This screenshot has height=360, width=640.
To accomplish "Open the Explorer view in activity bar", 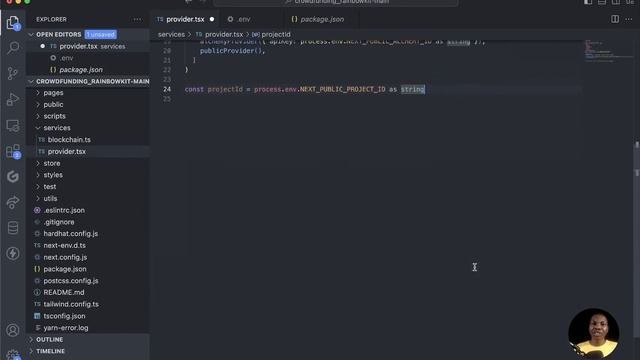I will click(13, 22).
